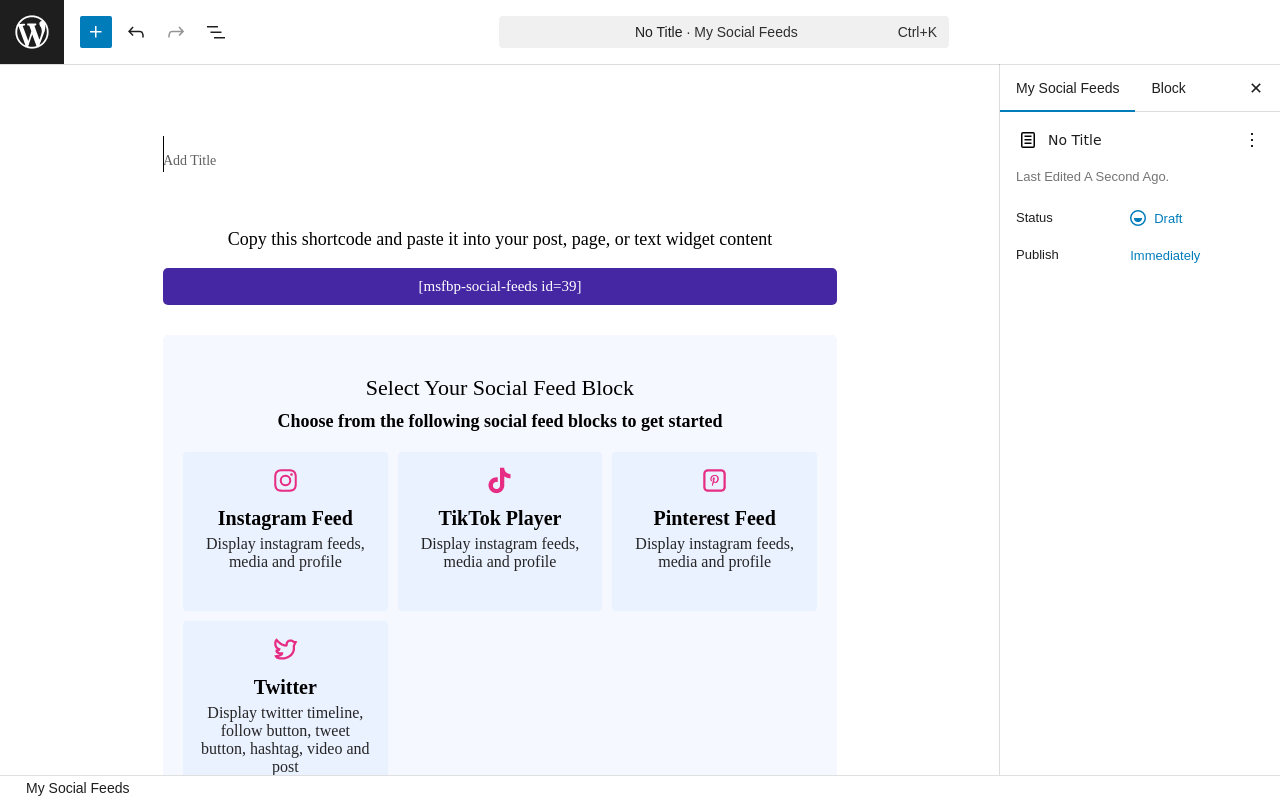The width and height of the screenshot is (1280, 800).
Task: Select the My Social Feeds sidebar tab
Action: 1067,88
